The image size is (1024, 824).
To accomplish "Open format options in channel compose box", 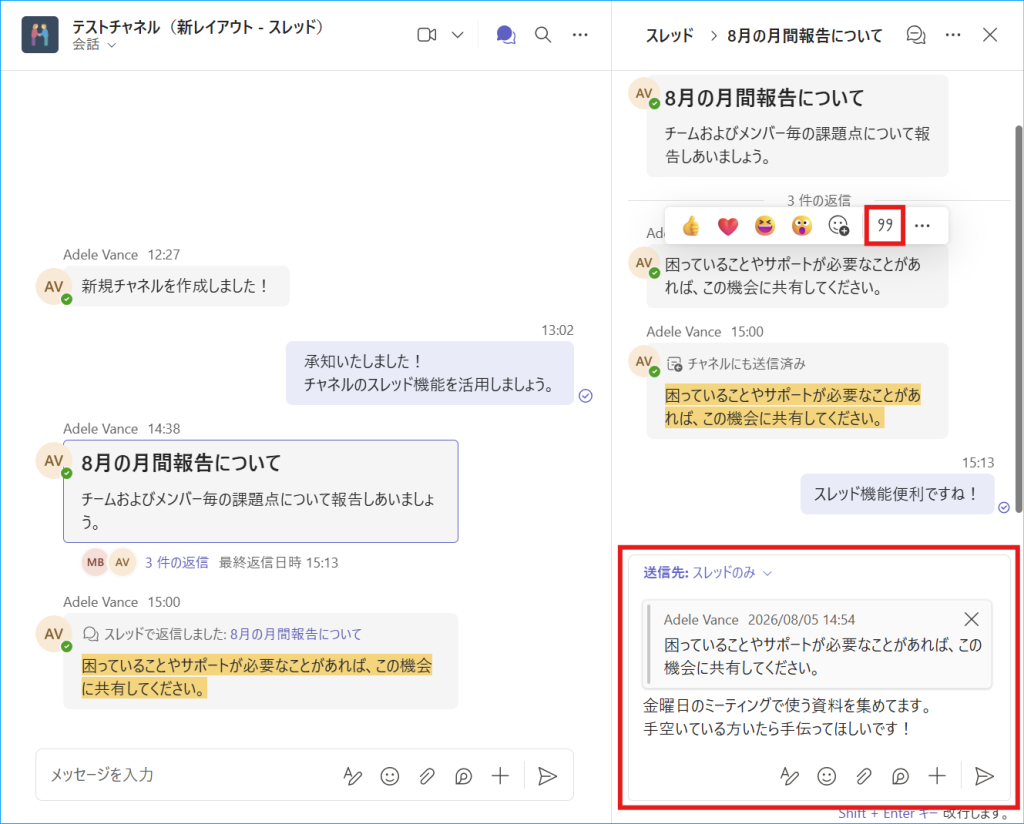I will (x=353, y=776).
